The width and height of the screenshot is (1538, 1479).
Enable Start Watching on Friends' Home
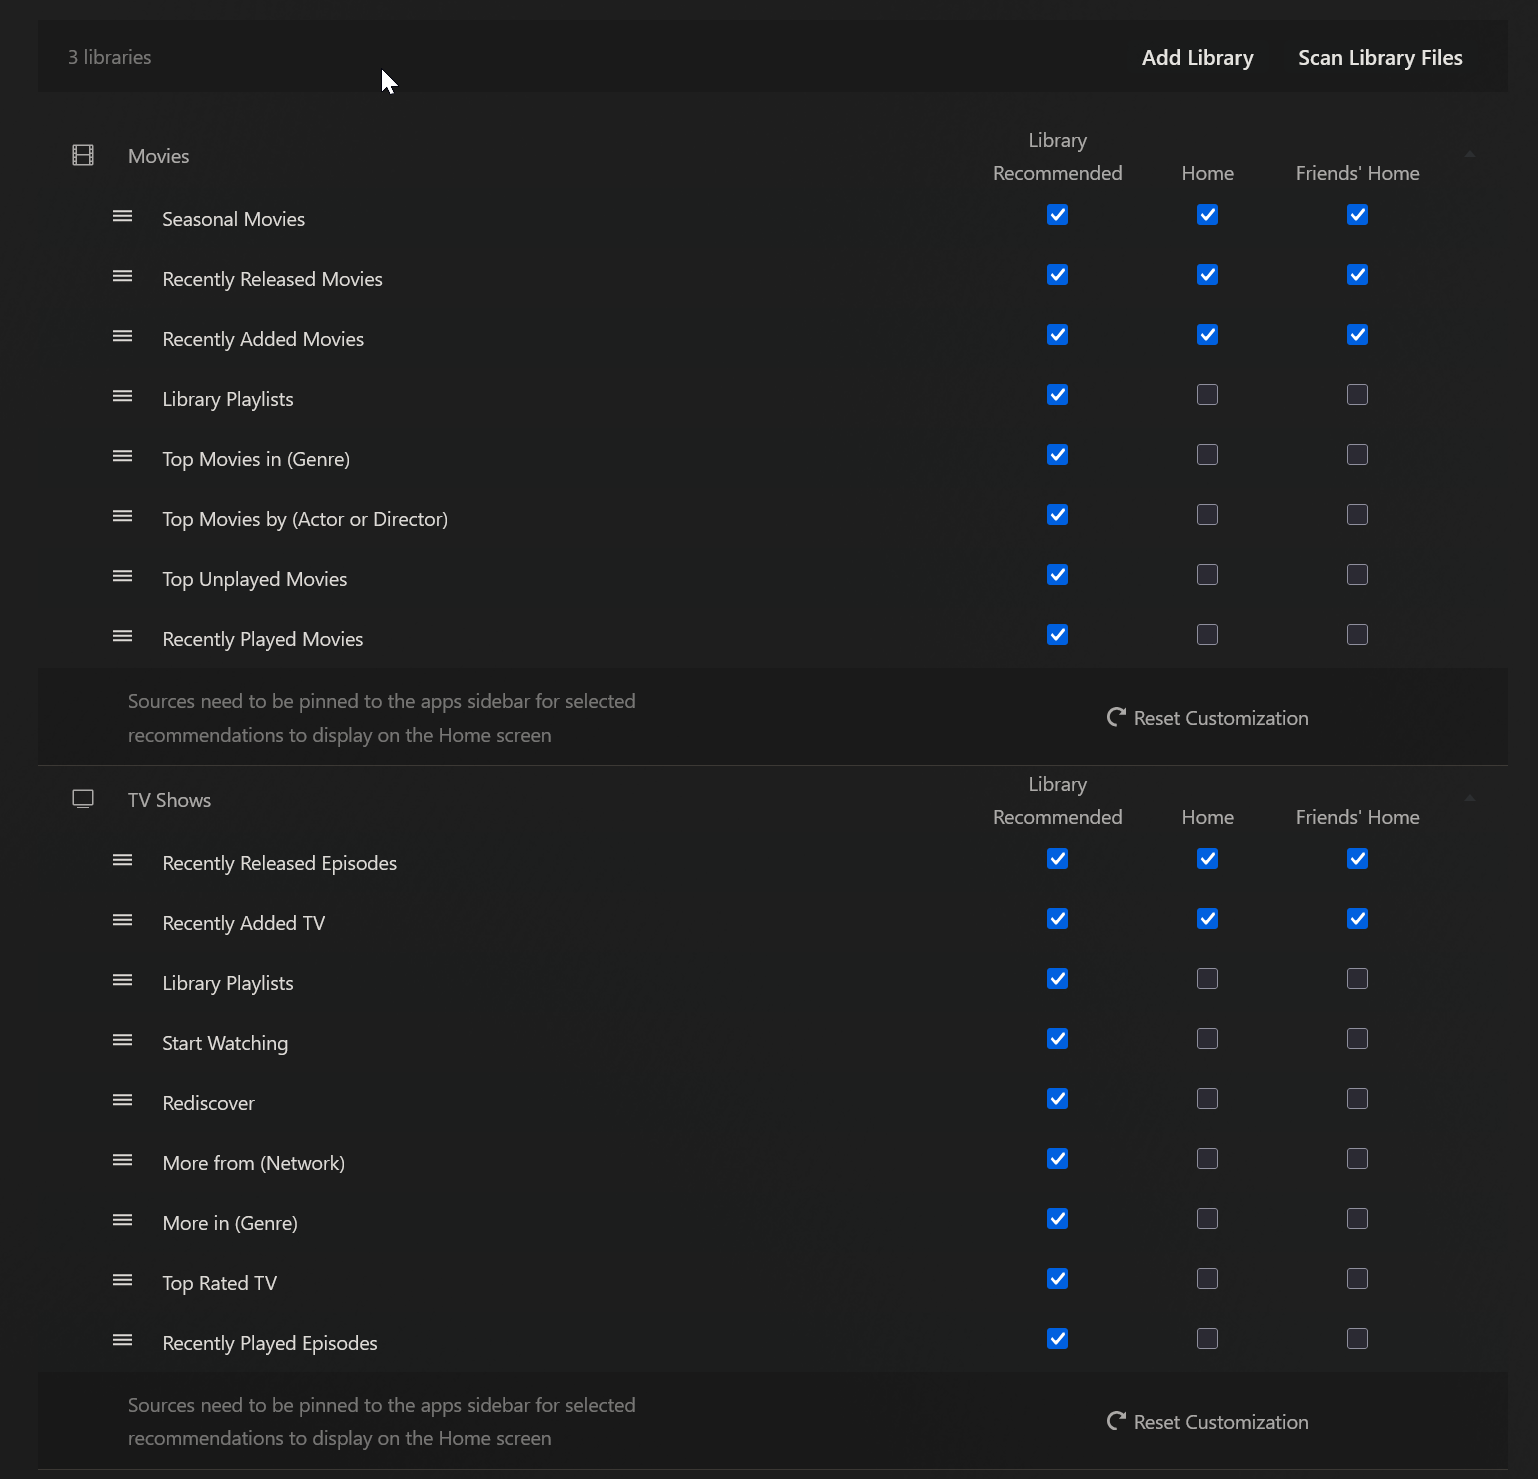click(x=1357, y=1039)
